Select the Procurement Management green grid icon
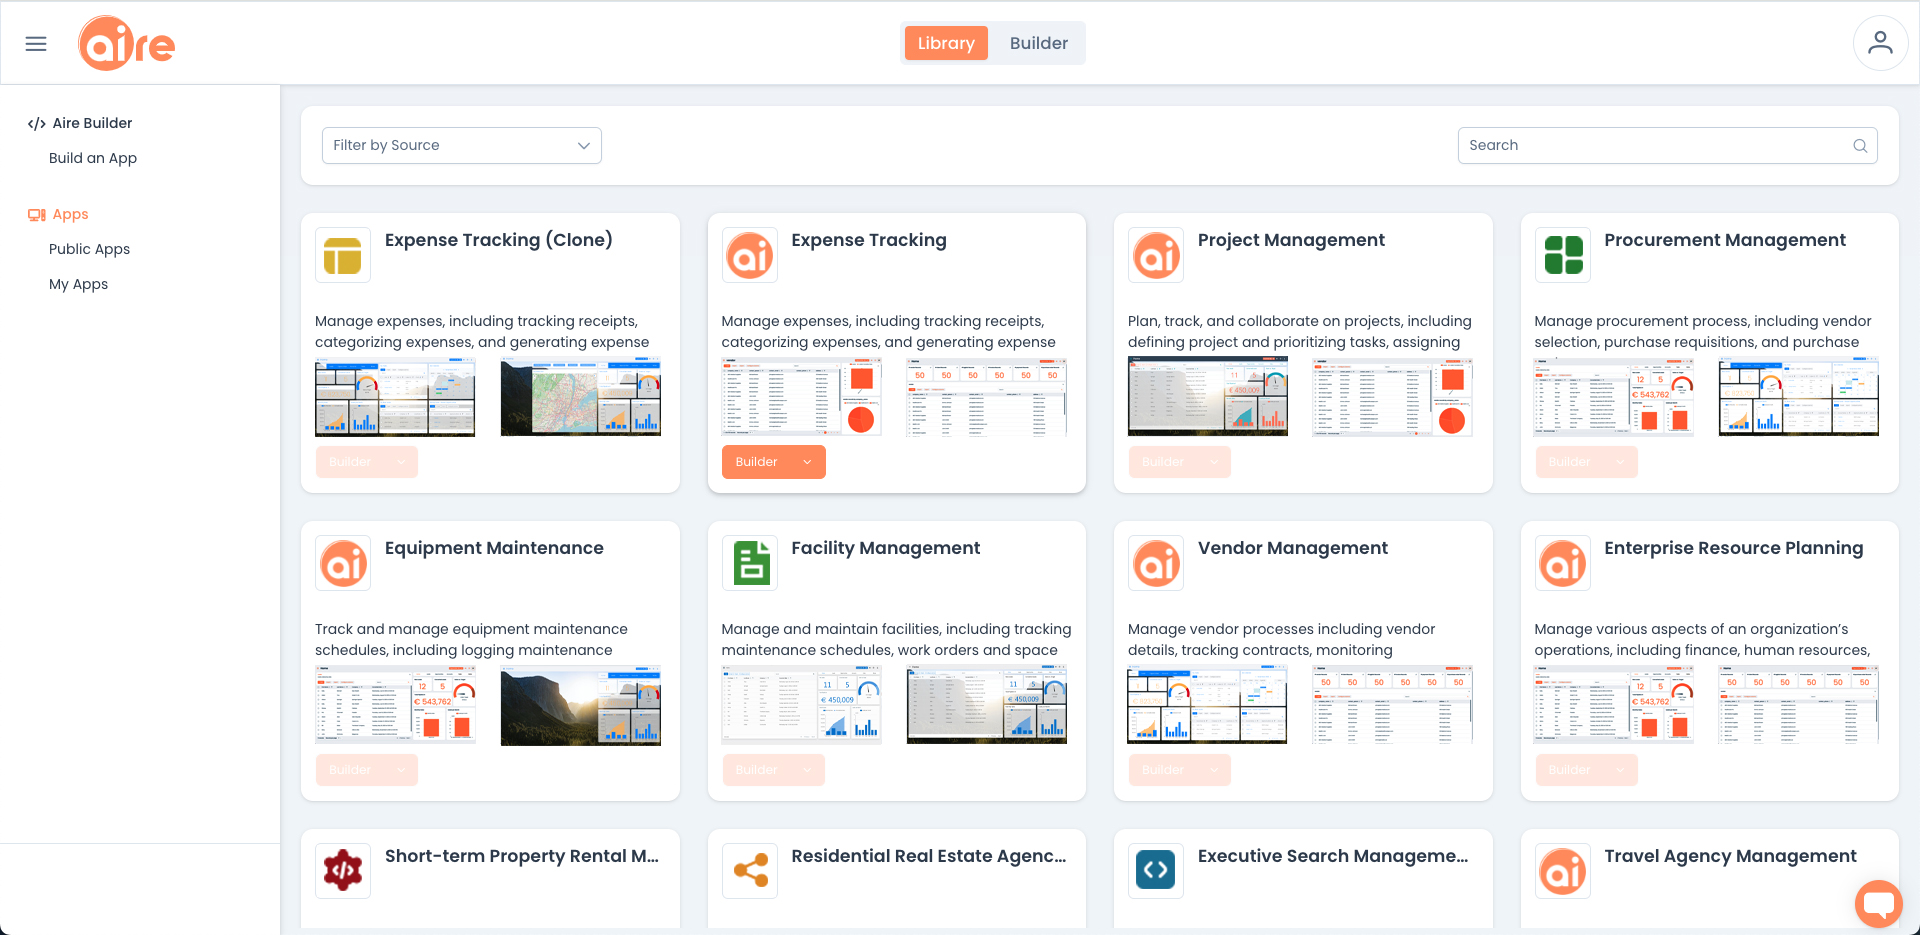 [1563, 255]
